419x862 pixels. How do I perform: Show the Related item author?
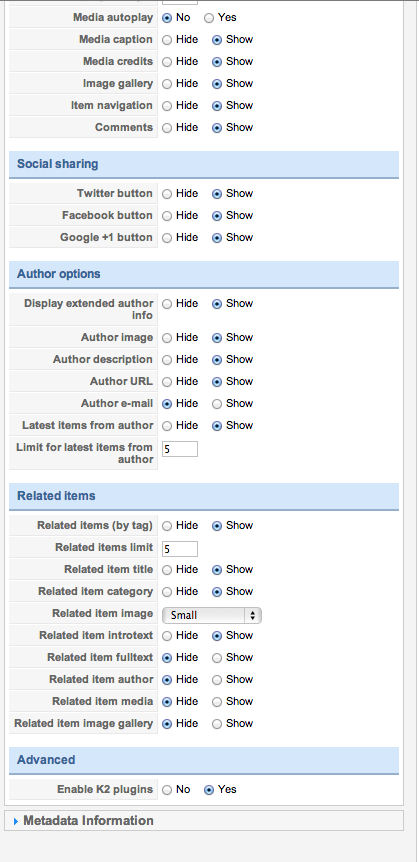[x=217, y=680]
